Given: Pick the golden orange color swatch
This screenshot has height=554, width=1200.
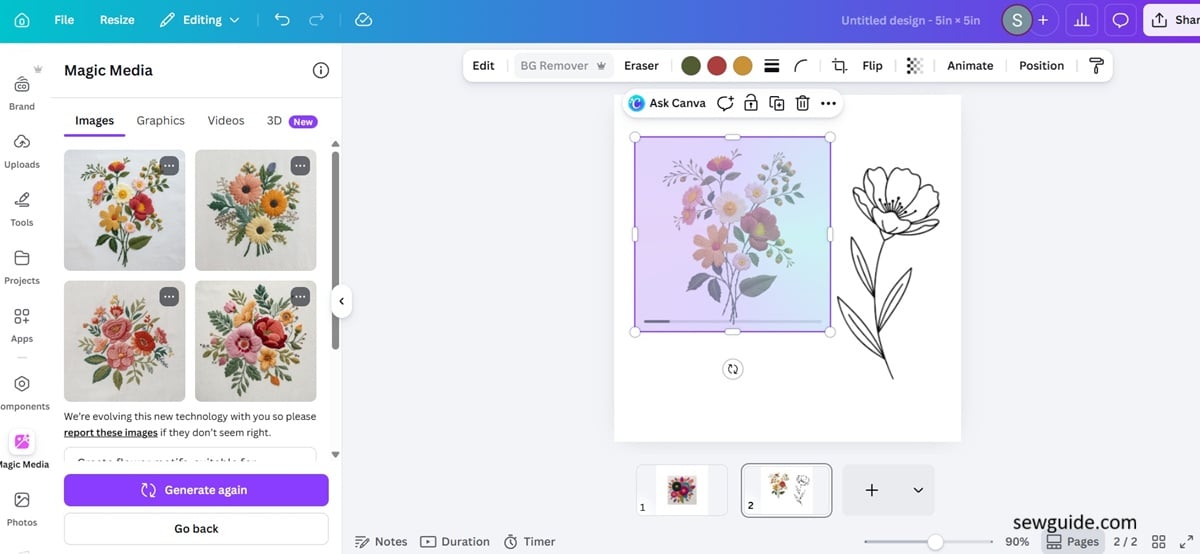Looking at the screenshot, I should click(743, 66).
